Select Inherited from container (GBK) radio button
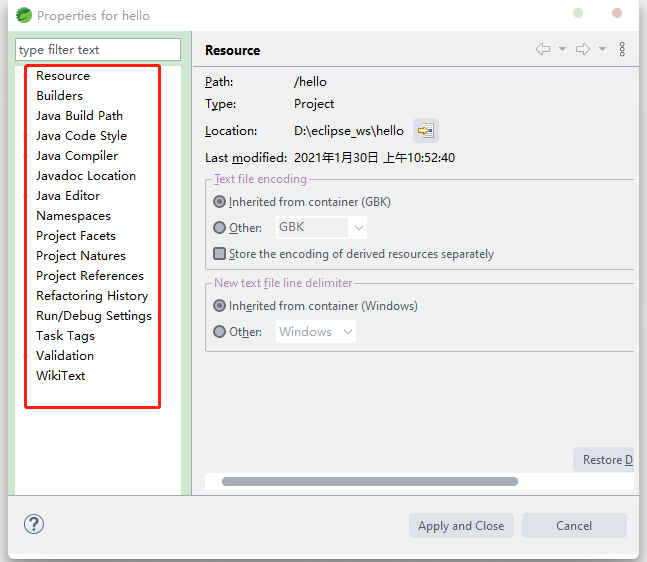The width and height of the screenshot is (647, 562). point(220,201)
